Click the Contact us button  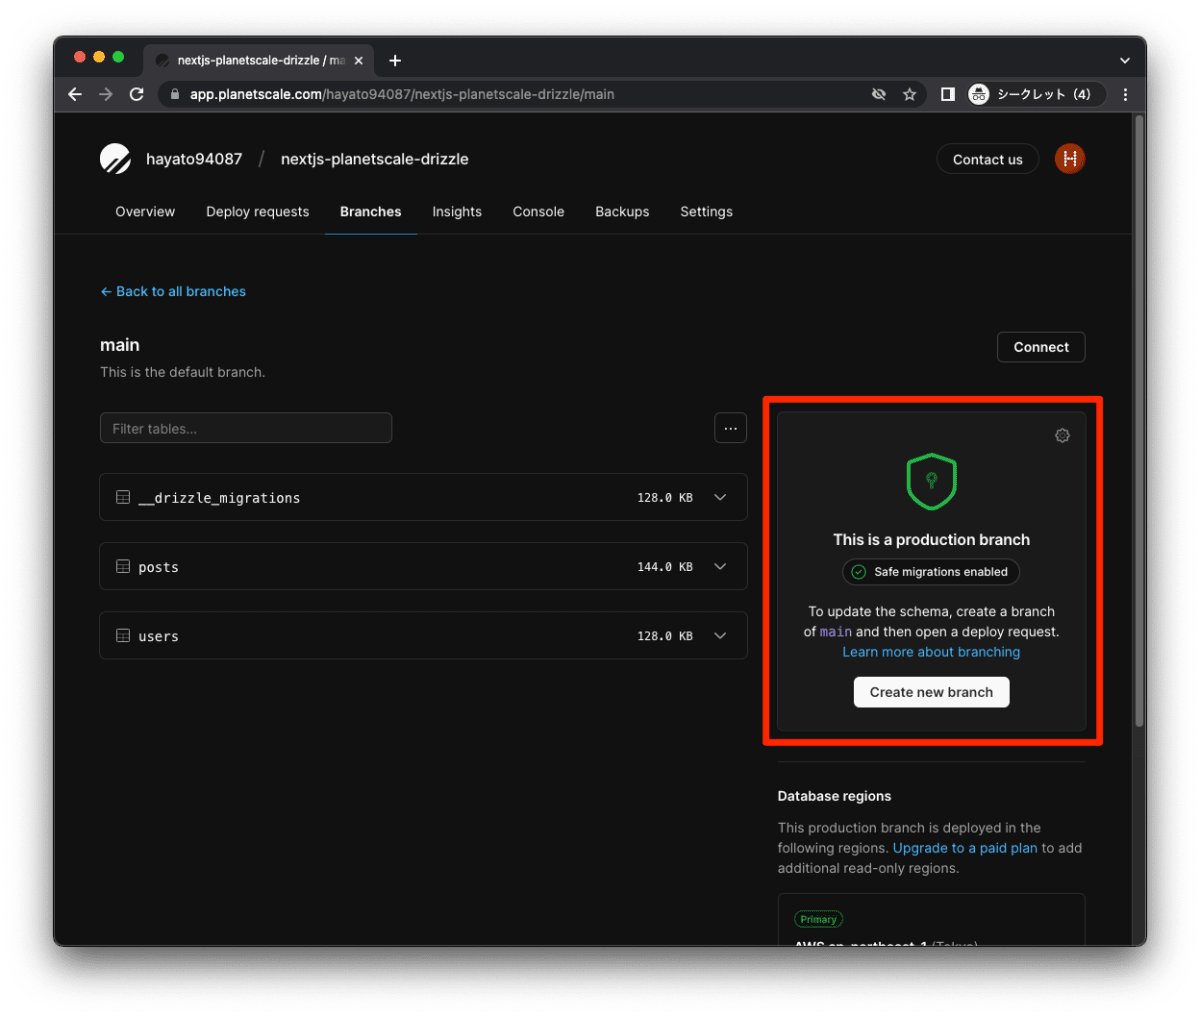[987, 159]
